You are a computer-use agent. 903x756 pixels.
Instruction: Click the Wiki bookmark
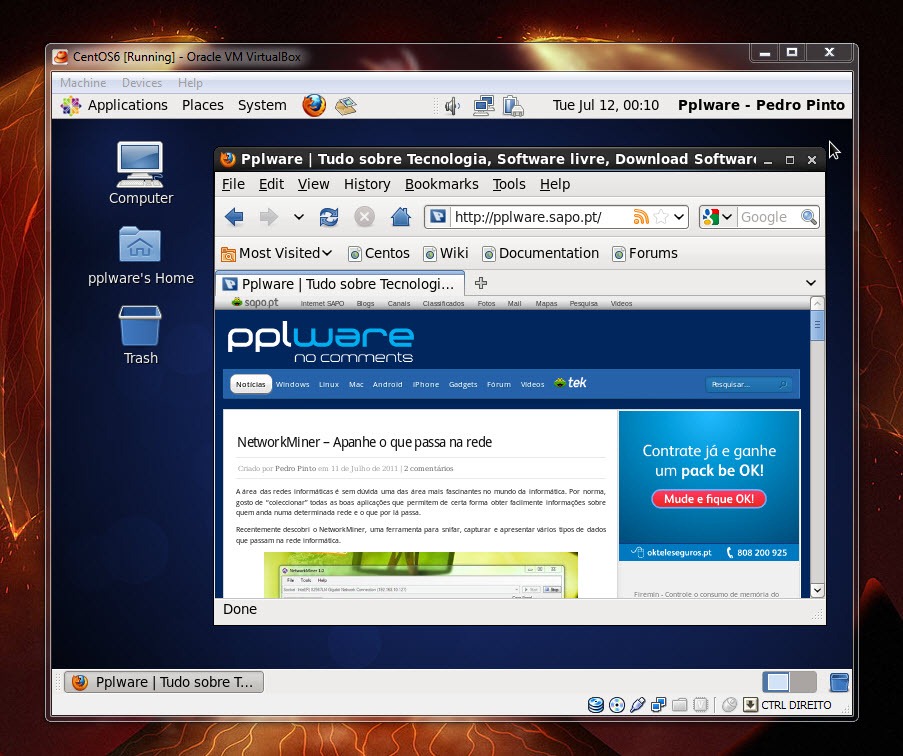446,253
